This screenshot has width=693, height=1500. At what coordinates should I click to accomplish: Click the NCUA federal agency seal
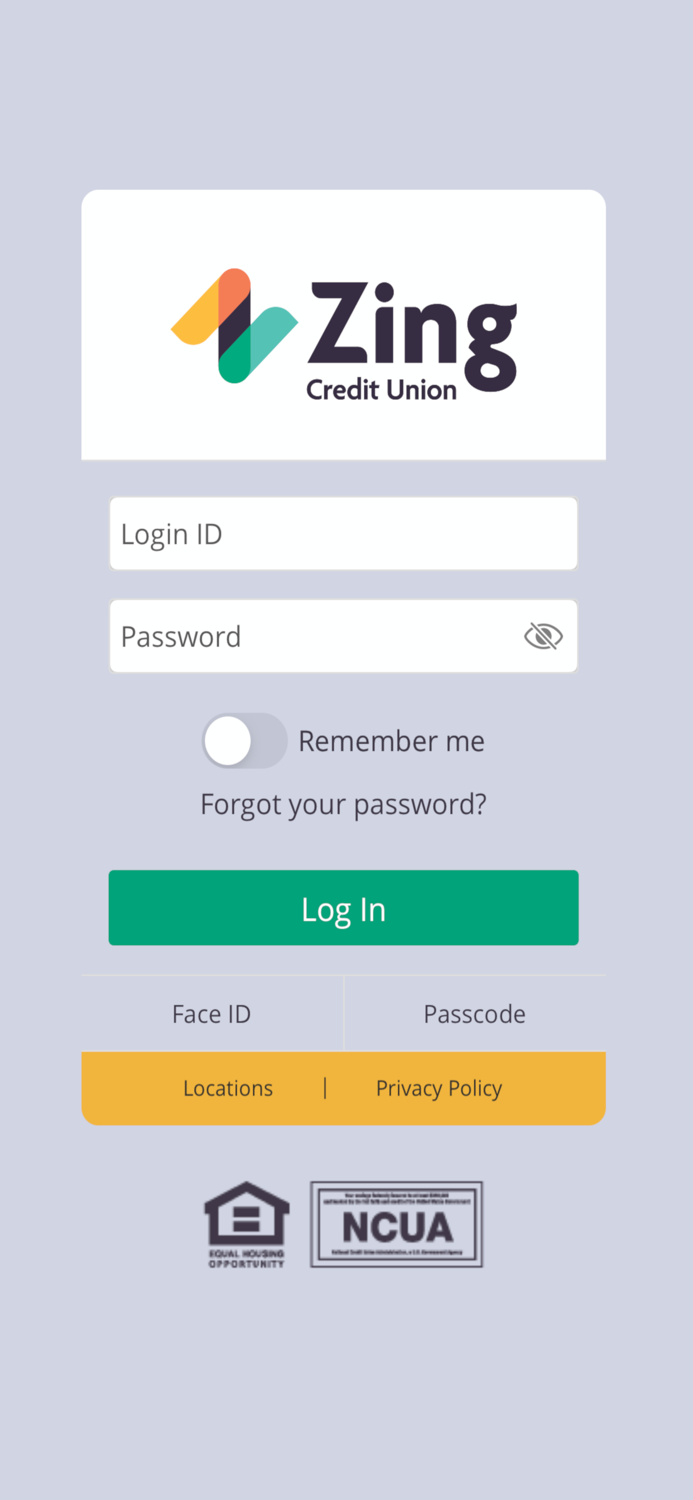coord(396,1223)
